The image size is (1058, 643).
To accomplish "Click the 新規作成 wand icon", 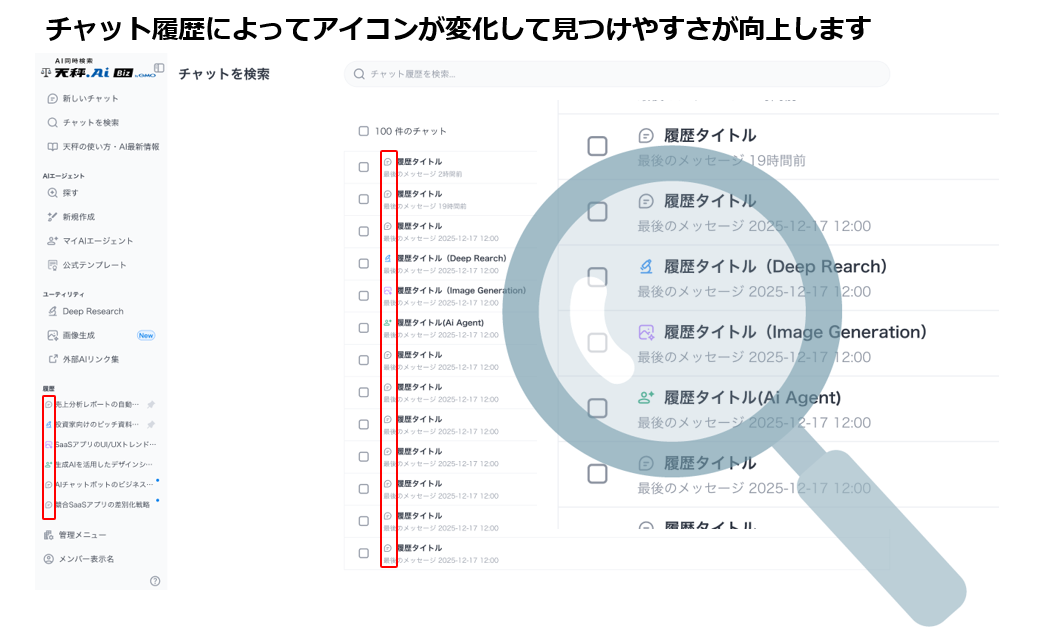I will pyautogui.click(x=52, y=217).
